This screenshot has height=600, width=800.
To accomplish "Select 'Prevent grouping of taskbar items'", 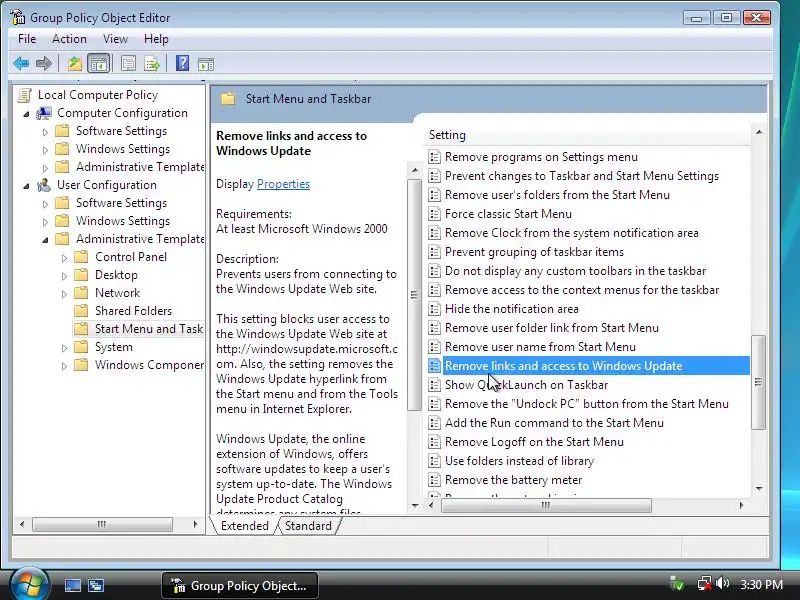I will (x=534, y=252).
